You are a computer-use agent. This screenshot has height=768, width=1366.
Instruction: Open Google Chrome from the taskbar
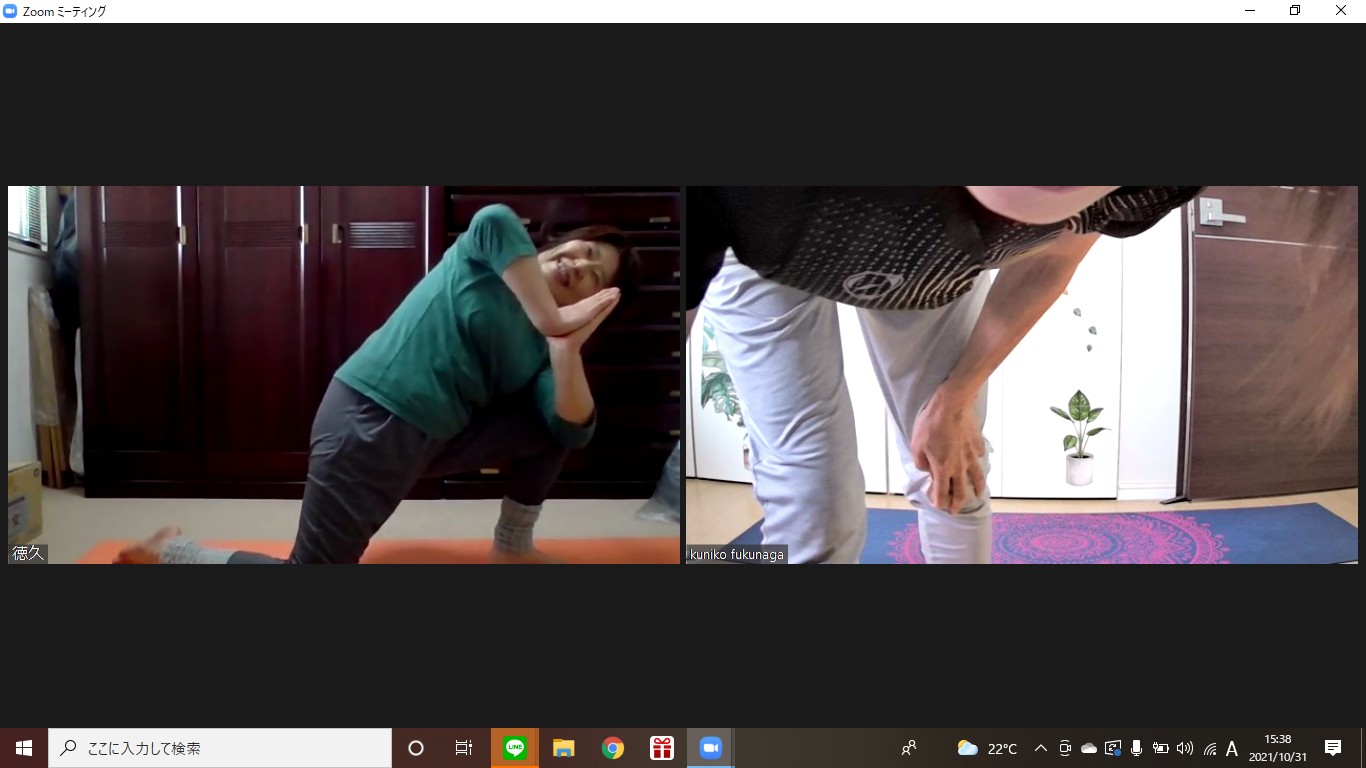[x=613, y=748]
